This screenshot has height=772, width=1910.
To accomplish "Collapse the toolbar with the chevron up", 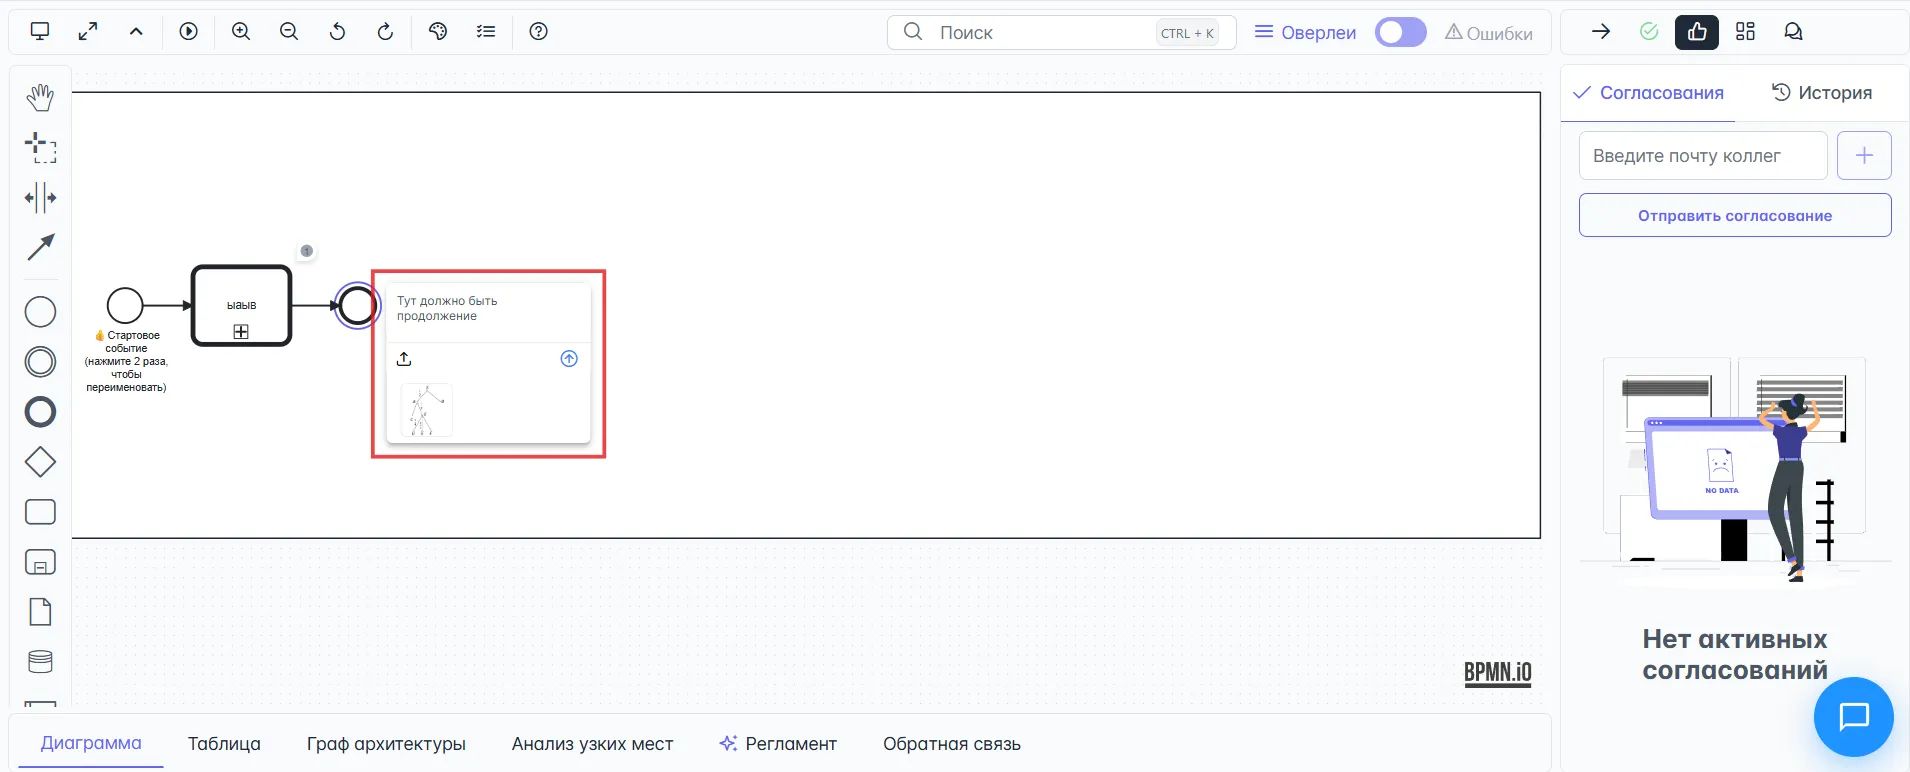I will (x=136, y=32).
